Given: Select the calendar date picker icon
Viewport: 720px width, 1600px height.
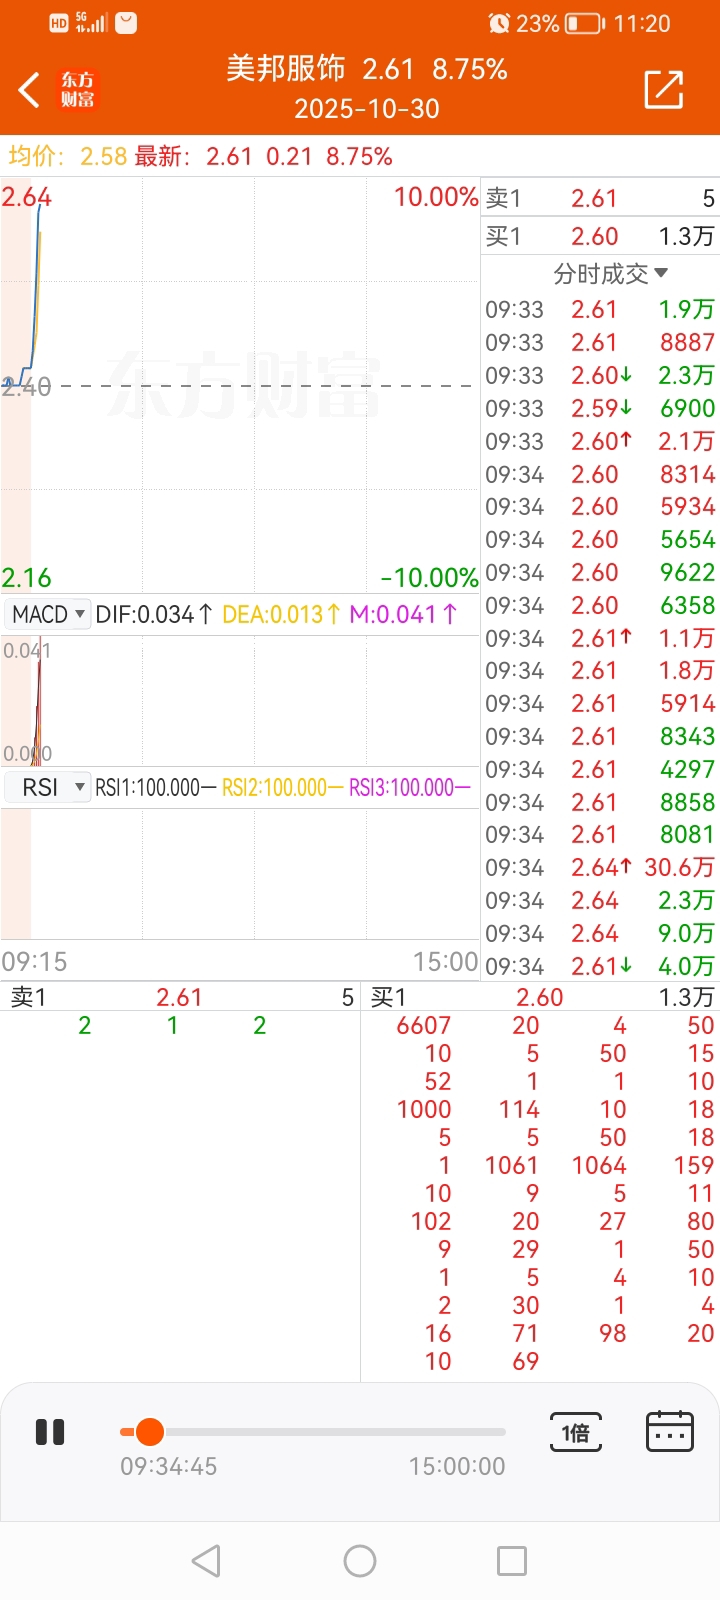Looking at the screenshot, I should point(670,1432).
